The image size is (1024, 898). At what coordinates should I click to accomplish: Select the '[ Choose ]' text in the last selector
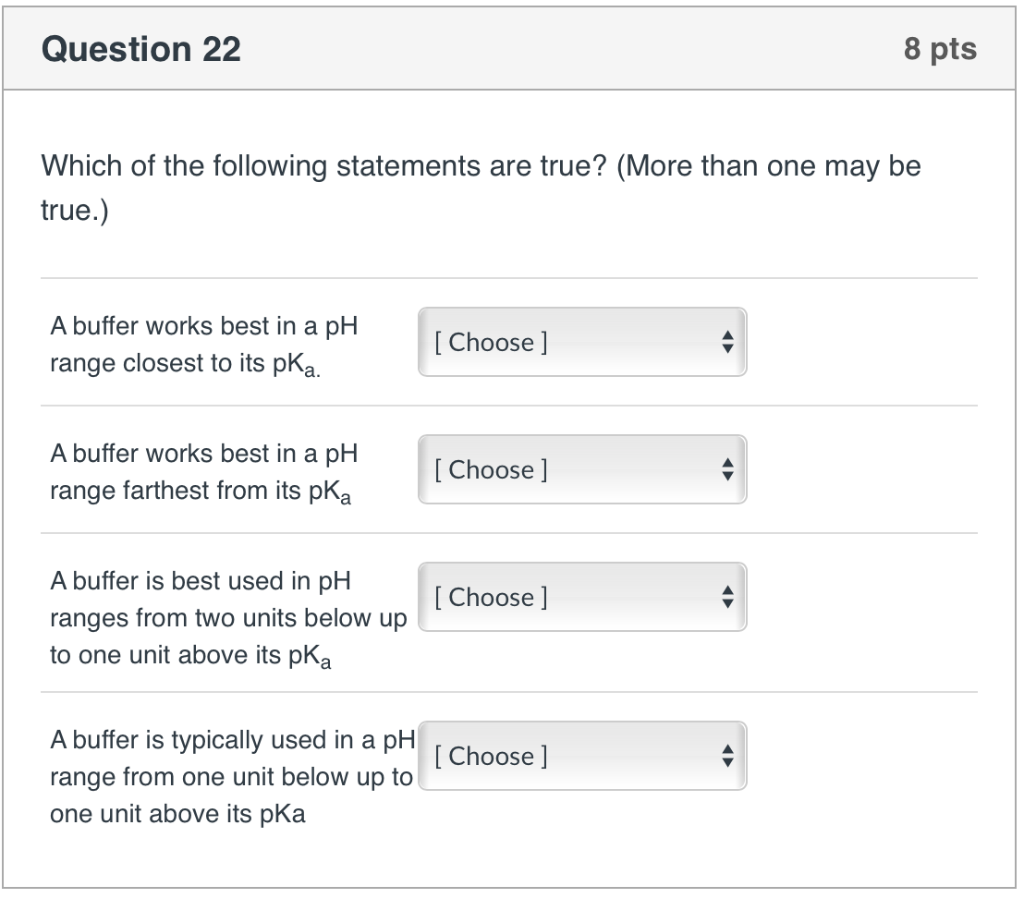(490, 756)
